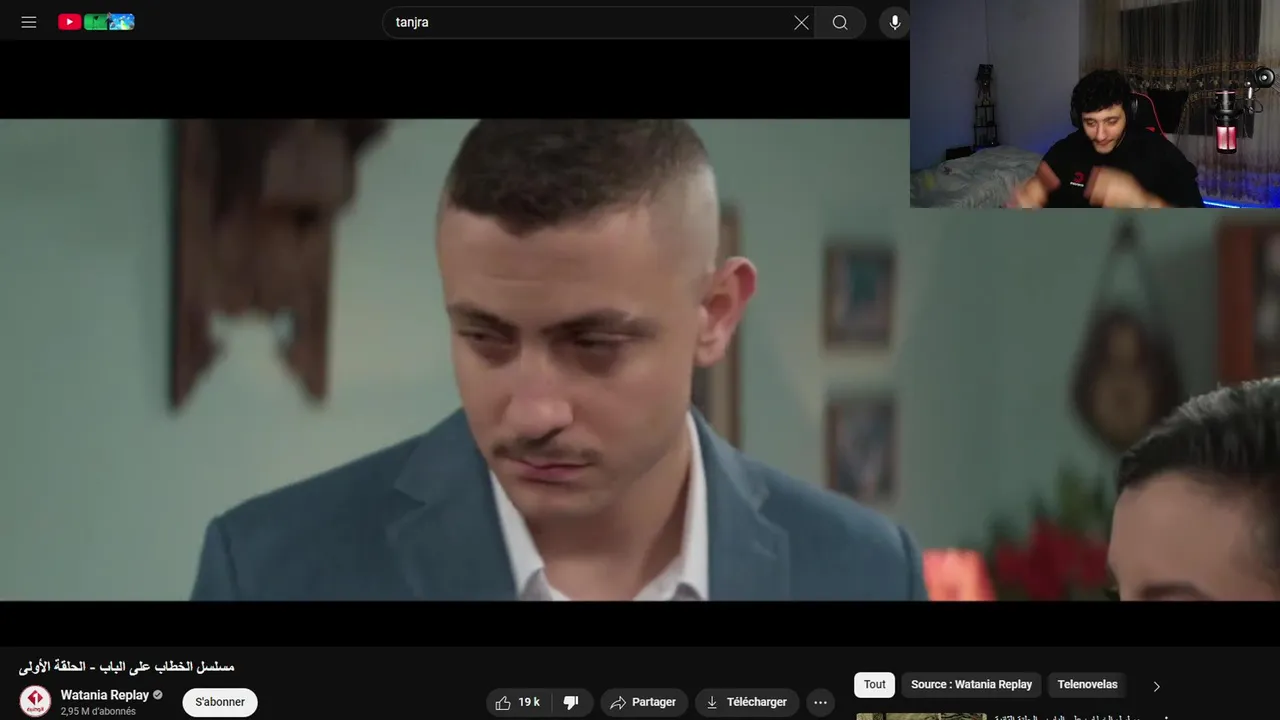Screen dimensions: 1280x720
Task: Select the Telenovelas filter chip
Action: [x=1087, y=684]
